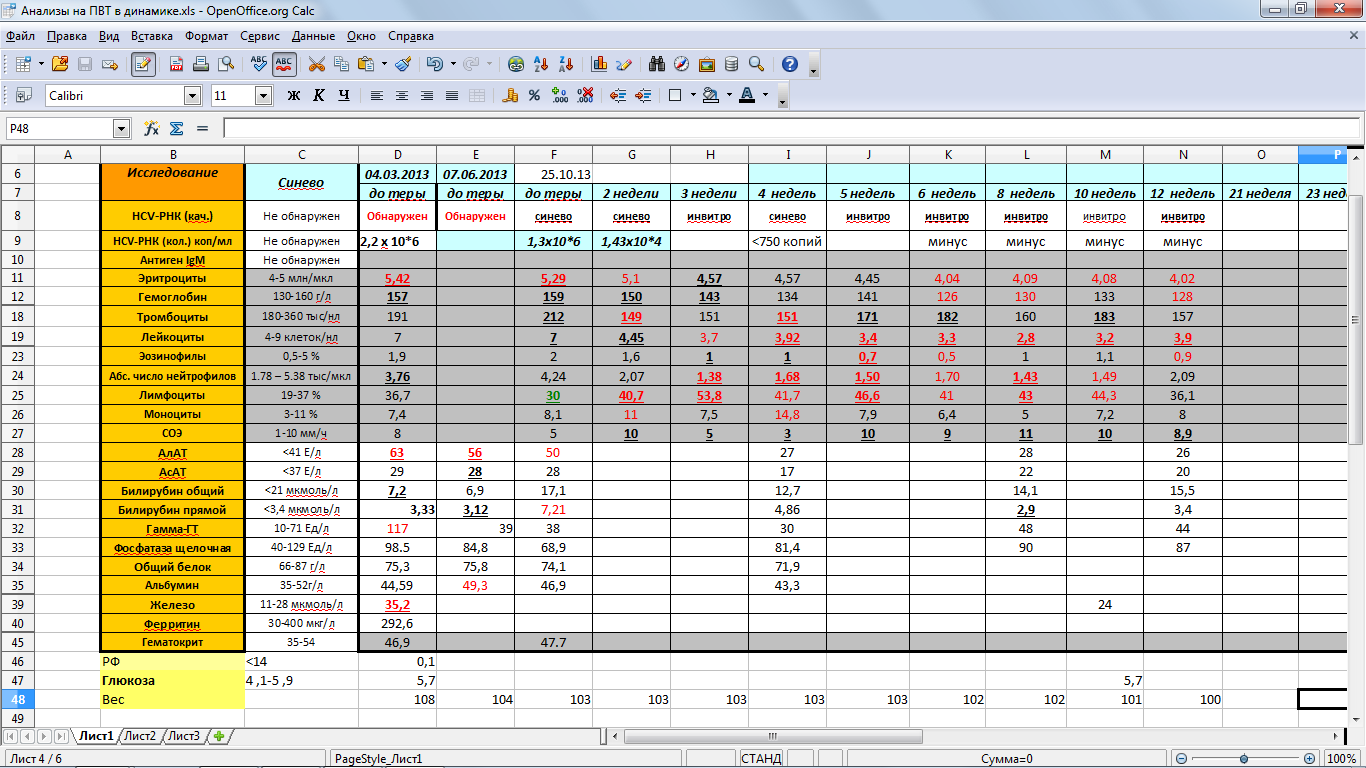Click the New spreadsheet icon
1366x768 pixels.
point(23,64)
